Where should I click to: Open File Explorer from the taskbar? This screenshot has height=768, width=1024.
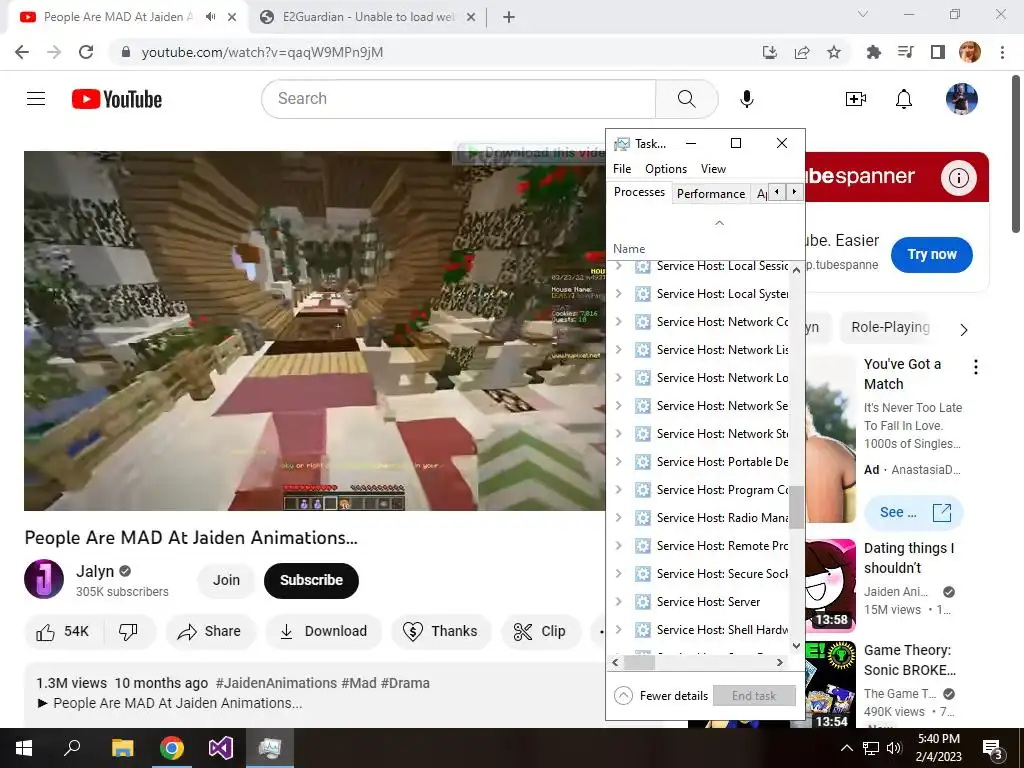[122, 748]
